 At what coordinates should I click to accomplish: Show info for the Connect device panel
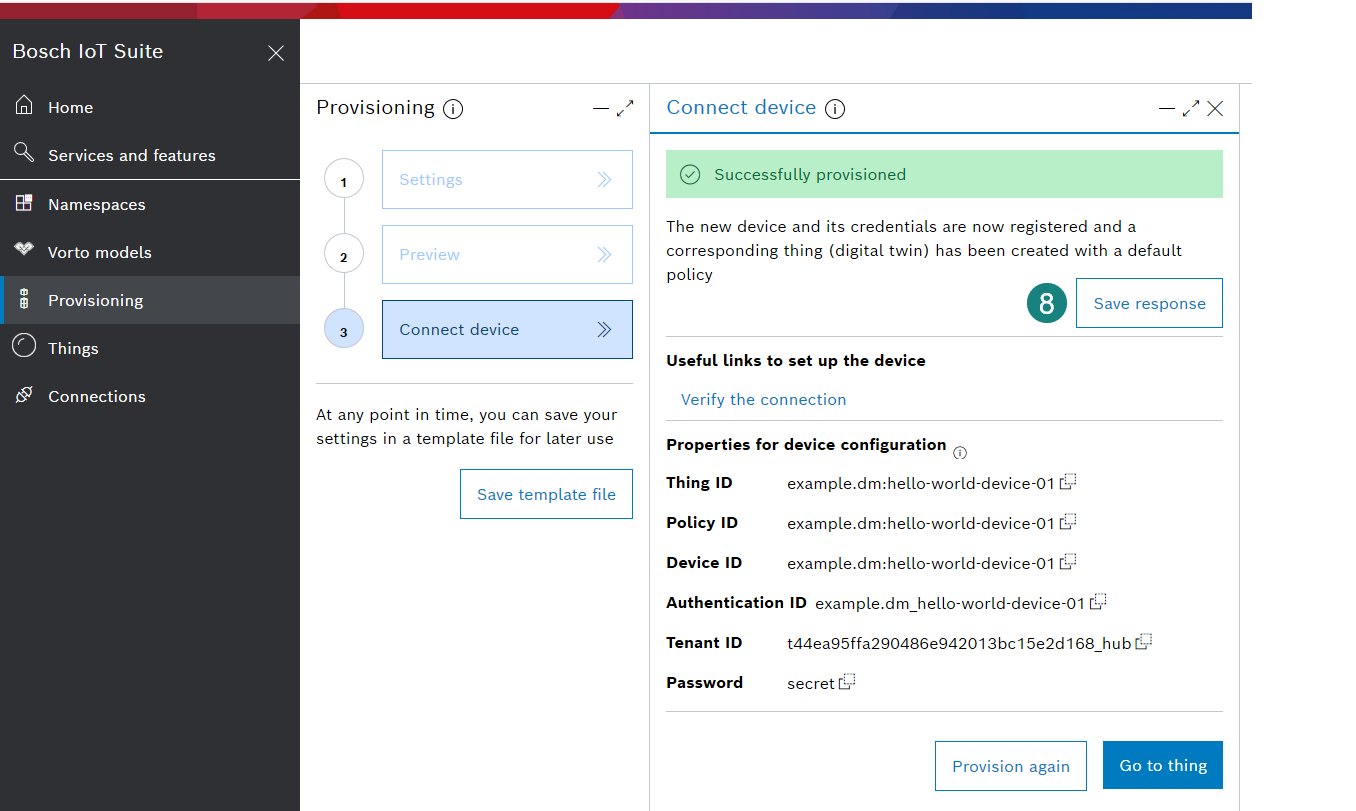click(x=835, y=109)
